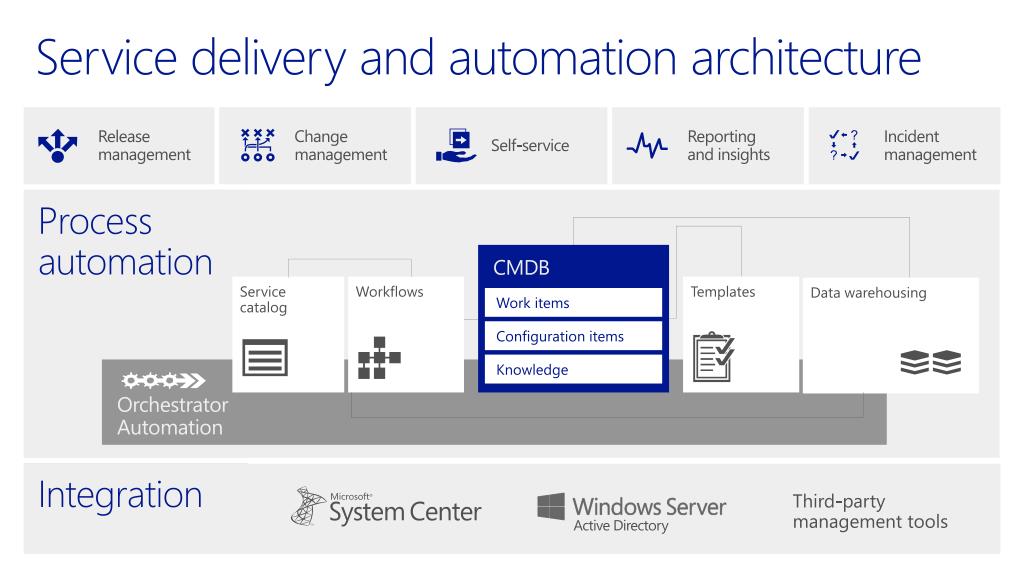Click the Windows Server text

(x=649, y=506)
